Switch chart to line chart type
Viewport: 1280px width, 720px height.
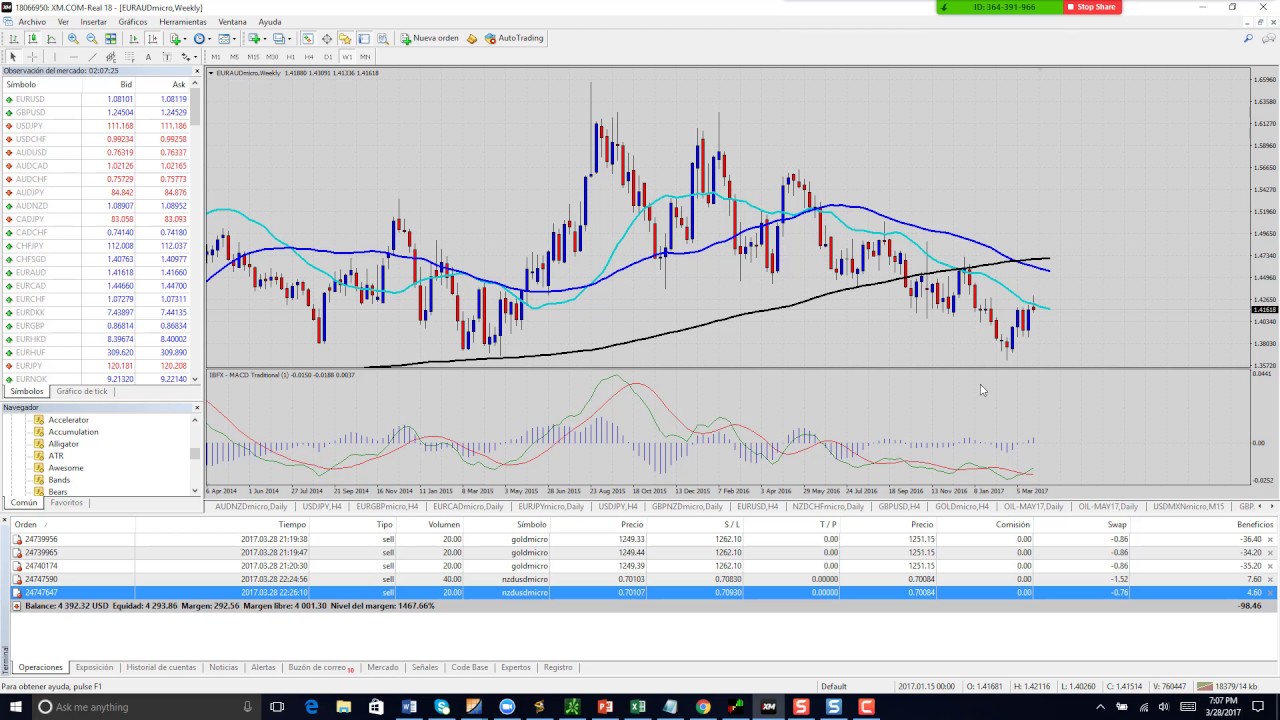click(x=52, y=38)
